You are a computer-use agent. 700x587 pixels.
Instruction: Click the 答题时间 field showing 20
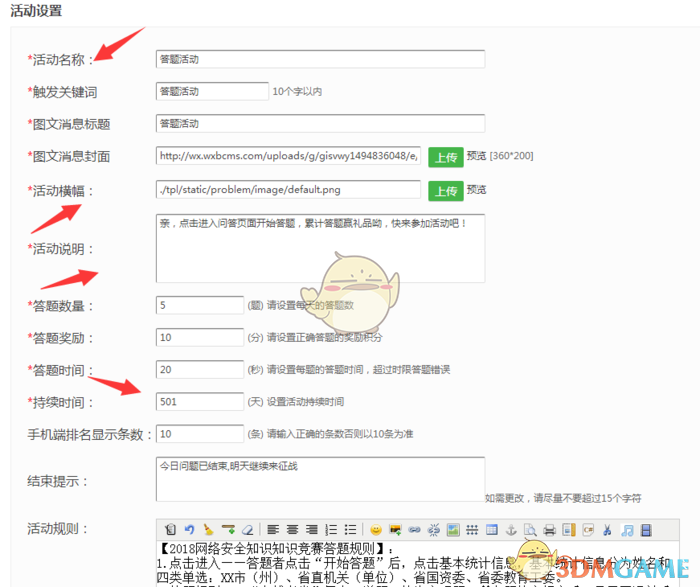[200, 370]
